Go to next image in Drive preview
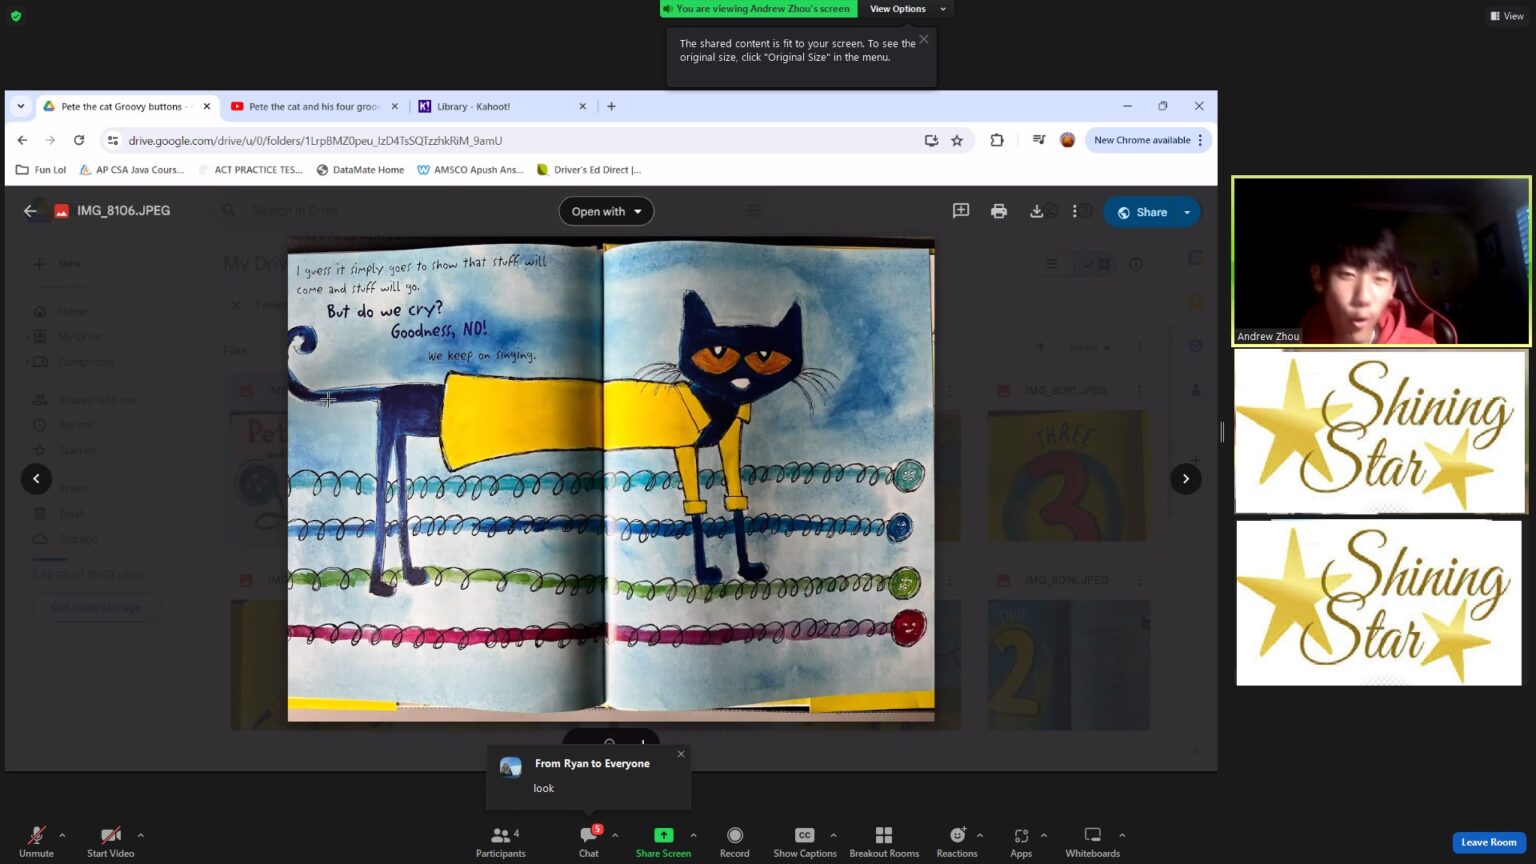 tap(1186, 479)
